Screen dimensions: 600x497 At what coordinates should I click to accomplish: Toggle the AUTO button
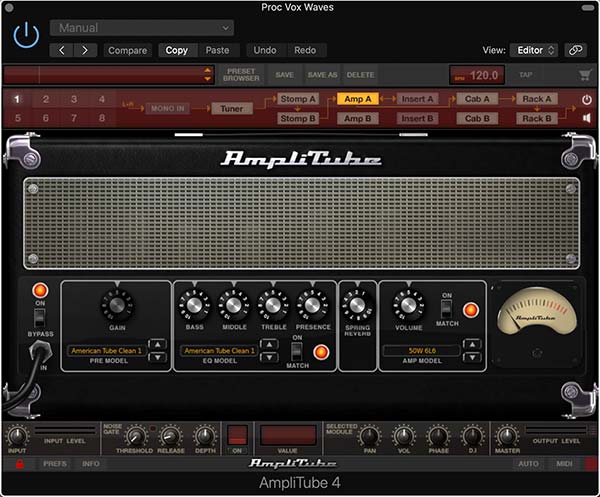point(528,464)
